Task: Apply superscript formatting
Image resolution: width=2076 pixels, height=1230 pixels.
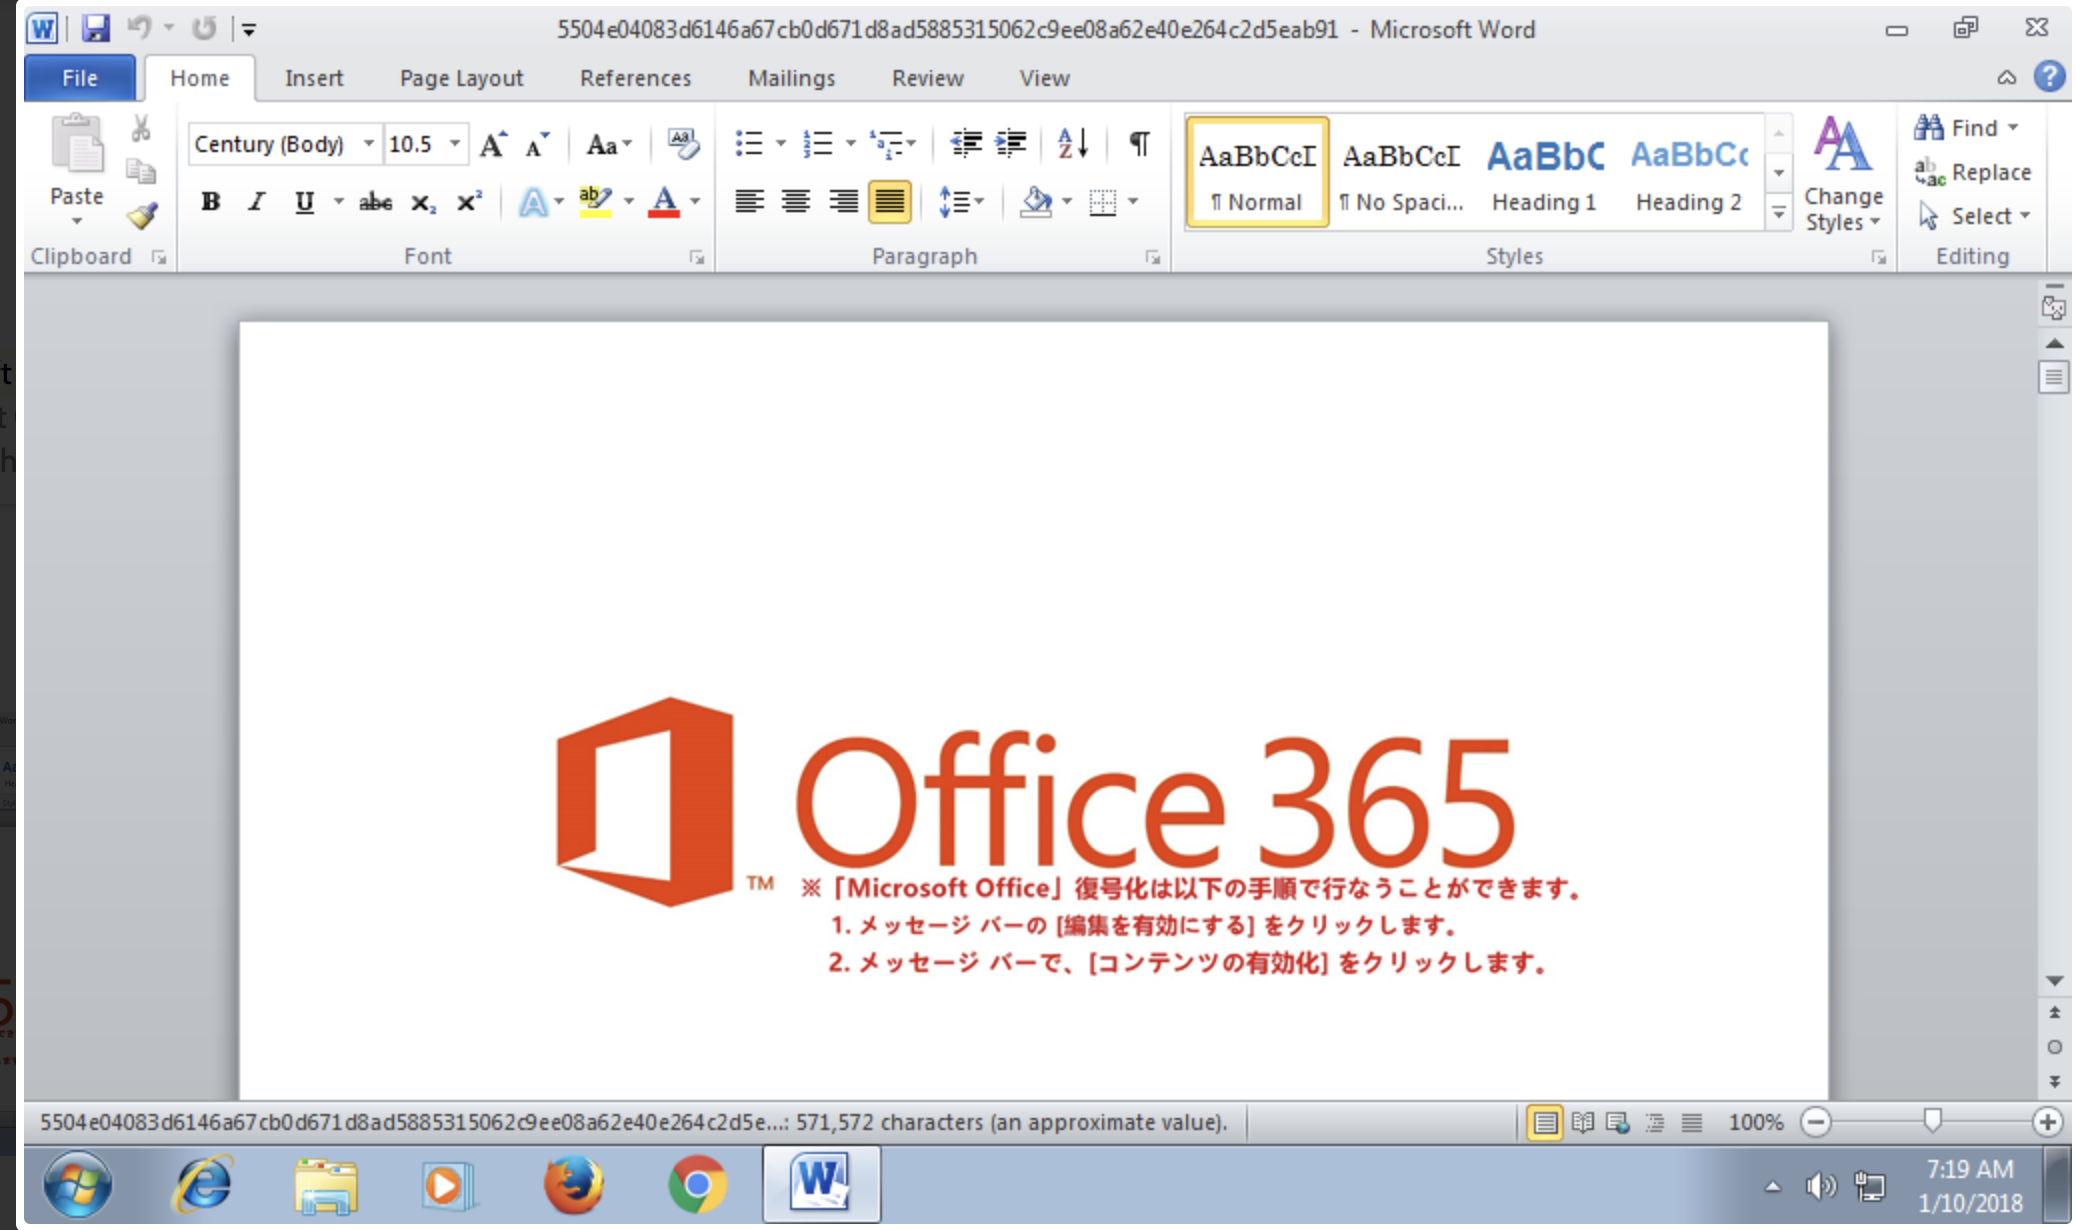Action: coord(468,202)
